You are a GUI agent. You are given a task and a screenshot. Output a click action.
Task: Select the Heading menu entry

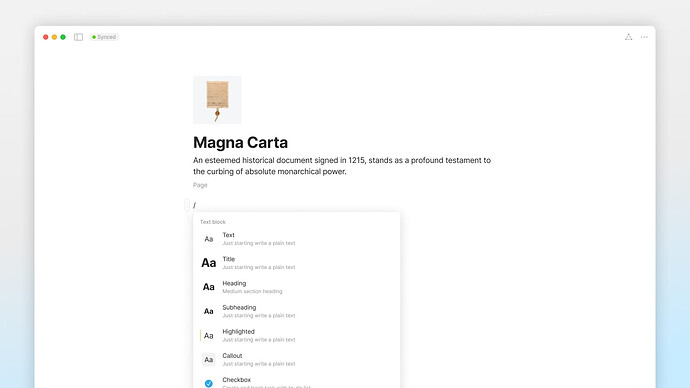tap(297, 287)
